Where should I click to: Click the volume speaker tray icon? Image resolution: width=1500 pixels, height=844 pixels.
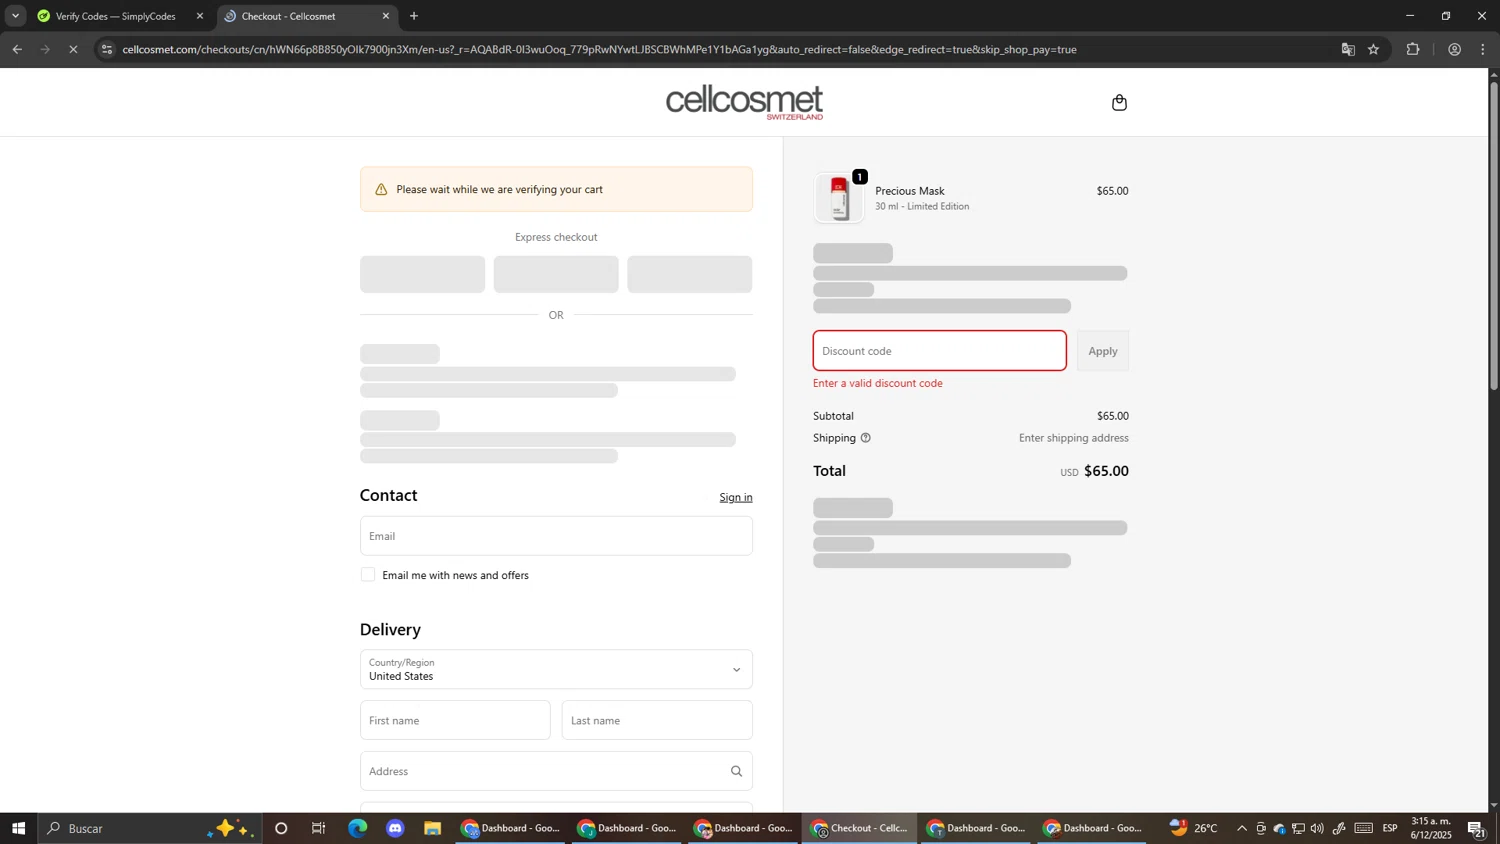tap(1317, 828)
